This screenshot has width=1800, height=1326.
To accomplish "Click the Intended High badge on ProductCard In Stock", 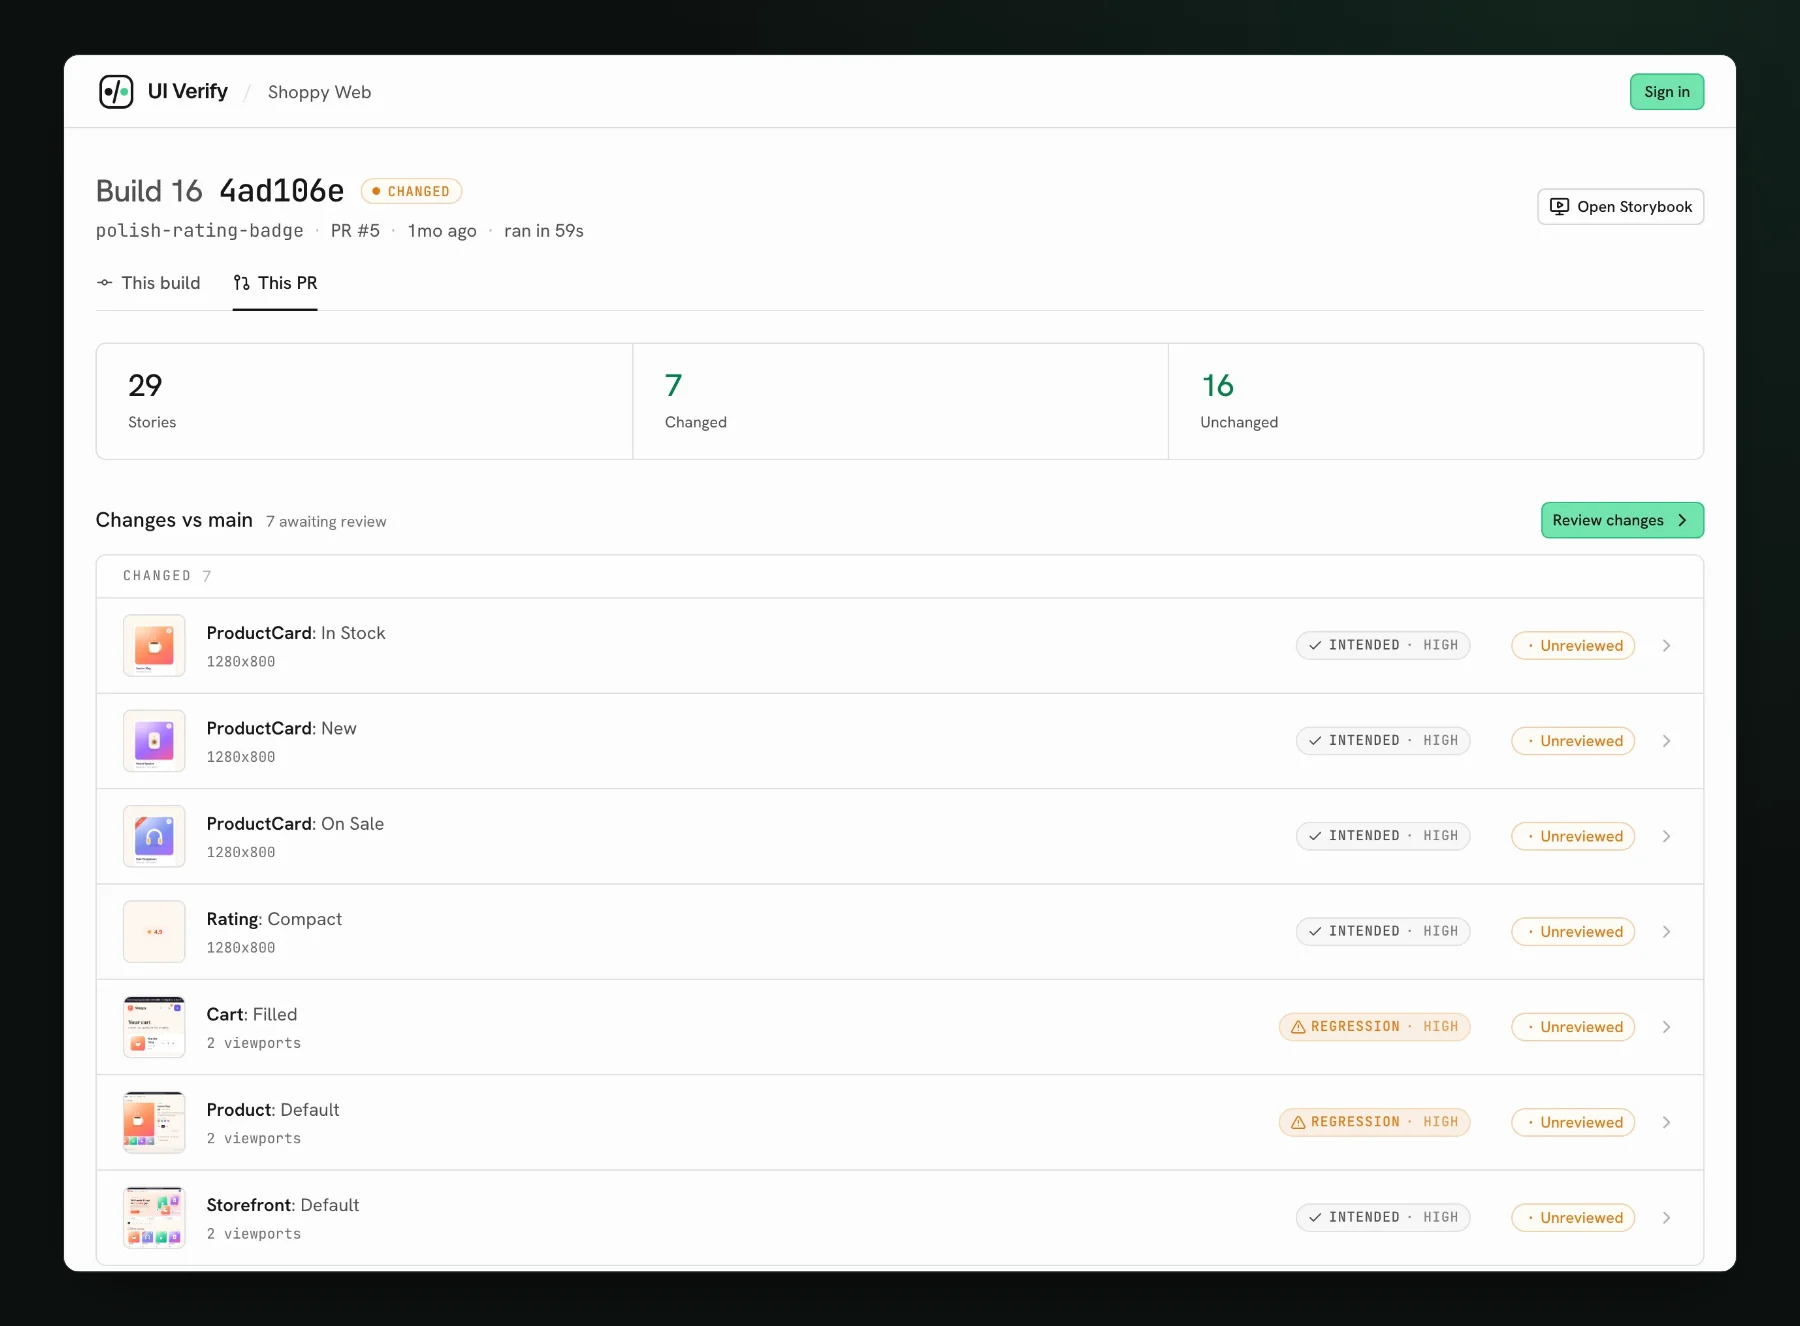I will [1383, 646].
